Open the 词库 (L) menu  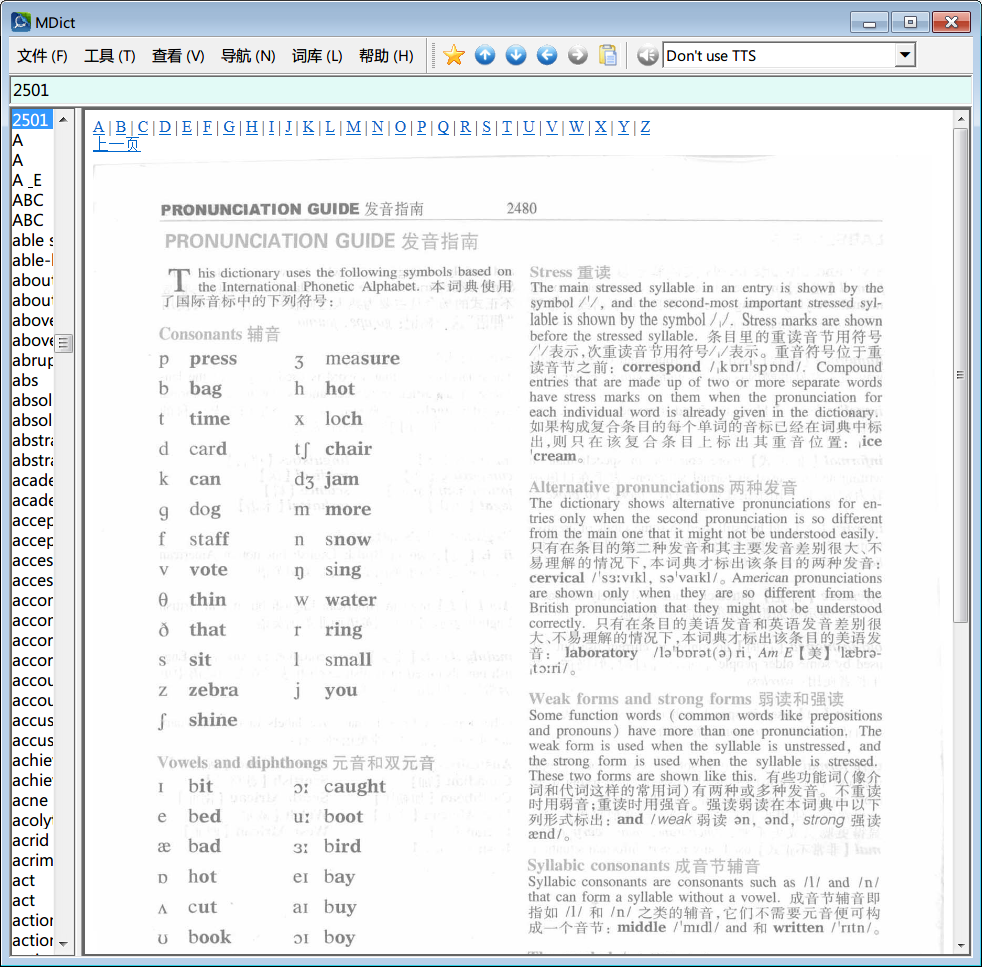click(317, 56)
